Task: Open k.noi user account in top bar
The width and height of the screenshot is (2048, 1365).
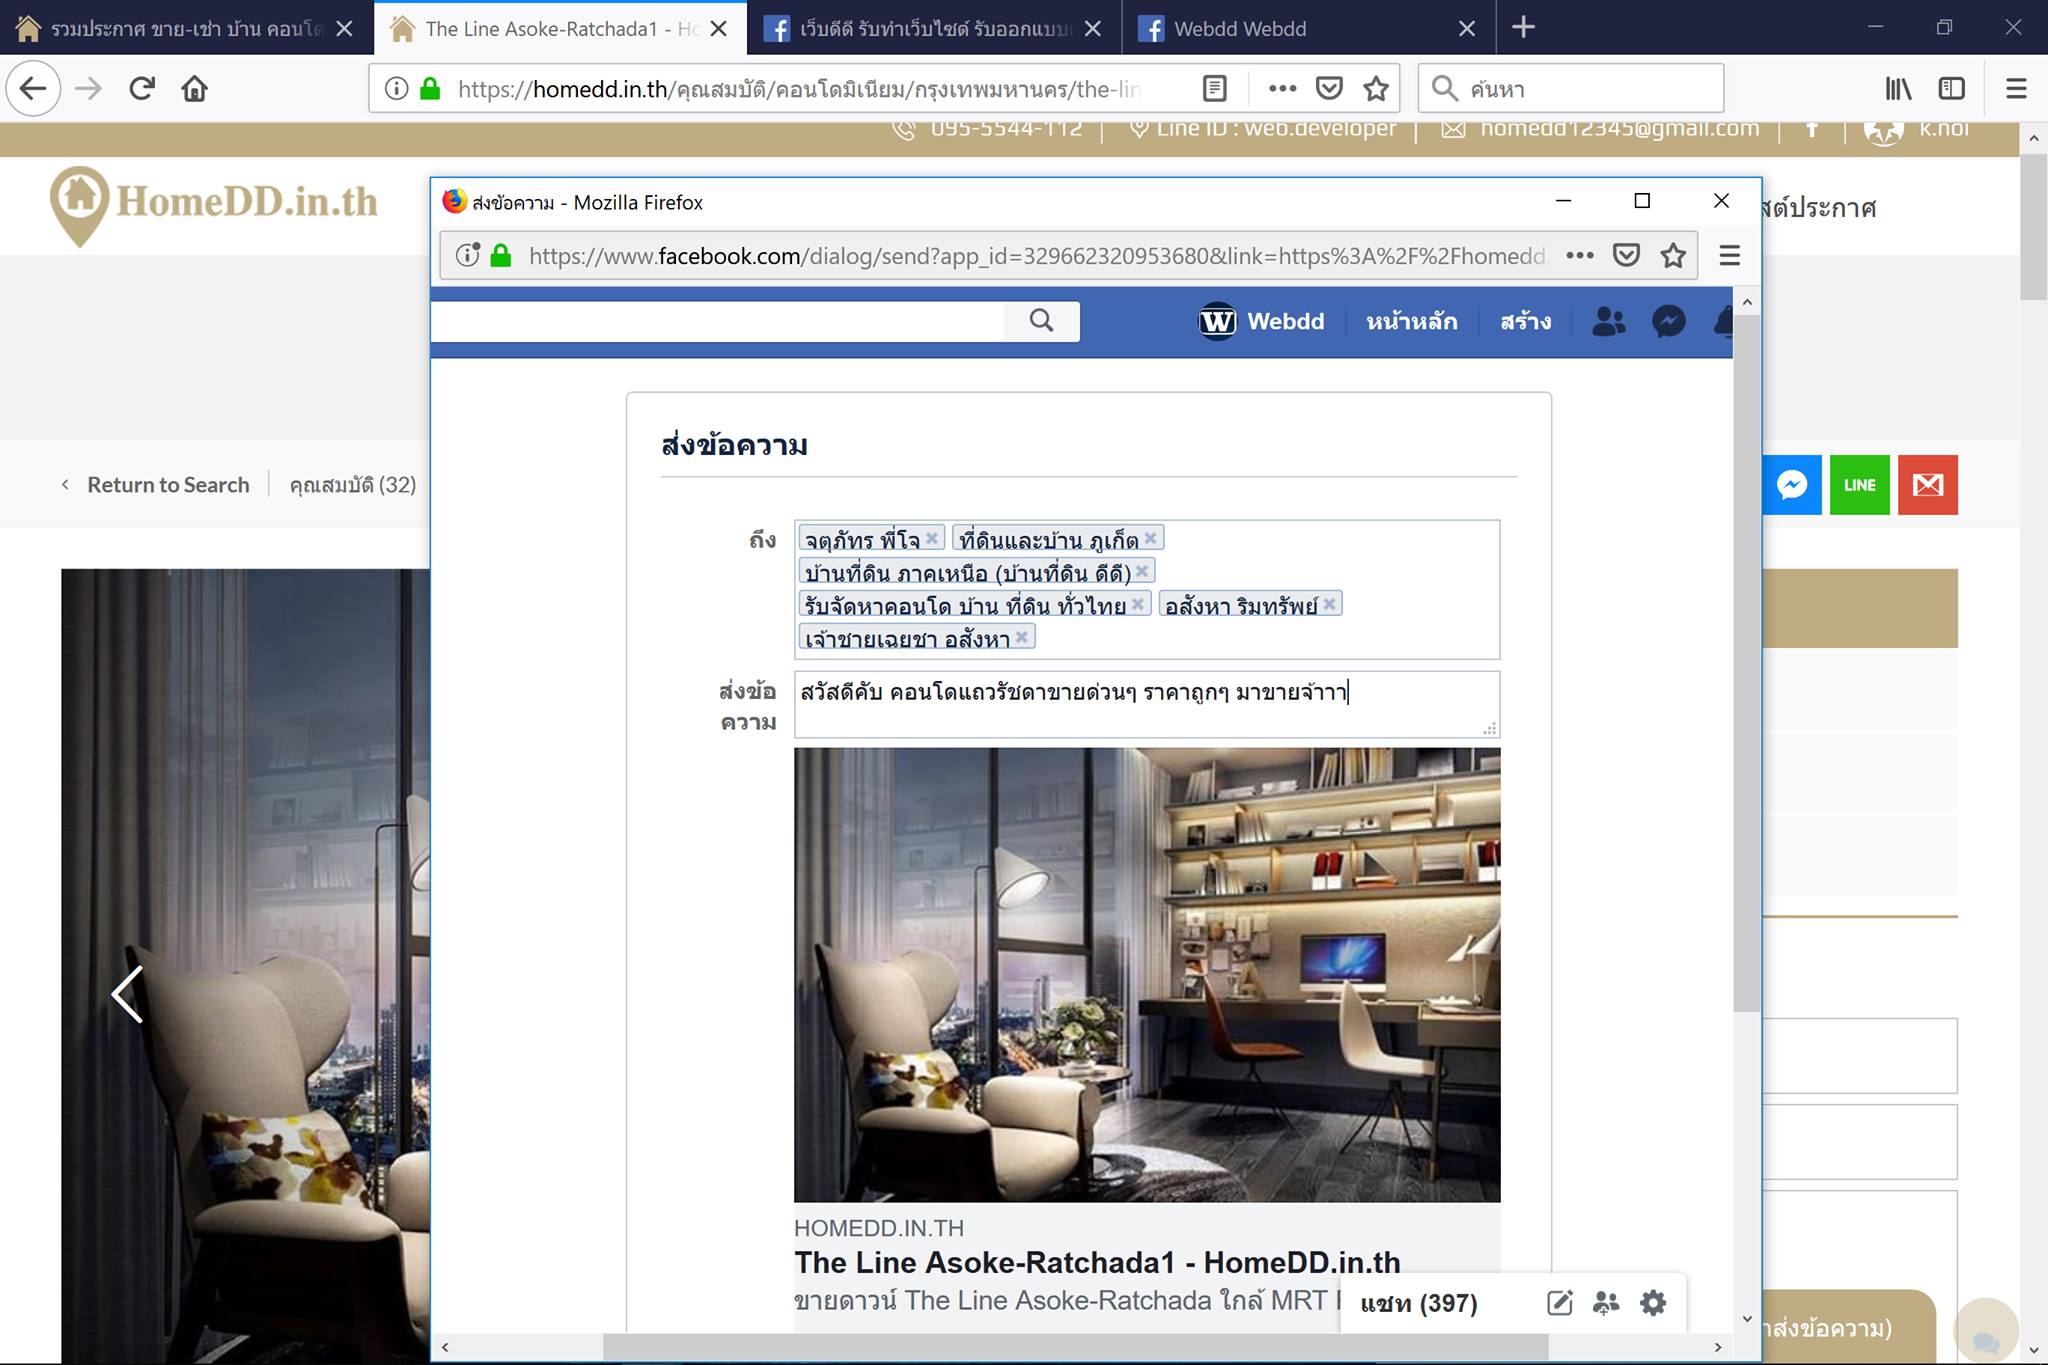Action: (1917, 130)
